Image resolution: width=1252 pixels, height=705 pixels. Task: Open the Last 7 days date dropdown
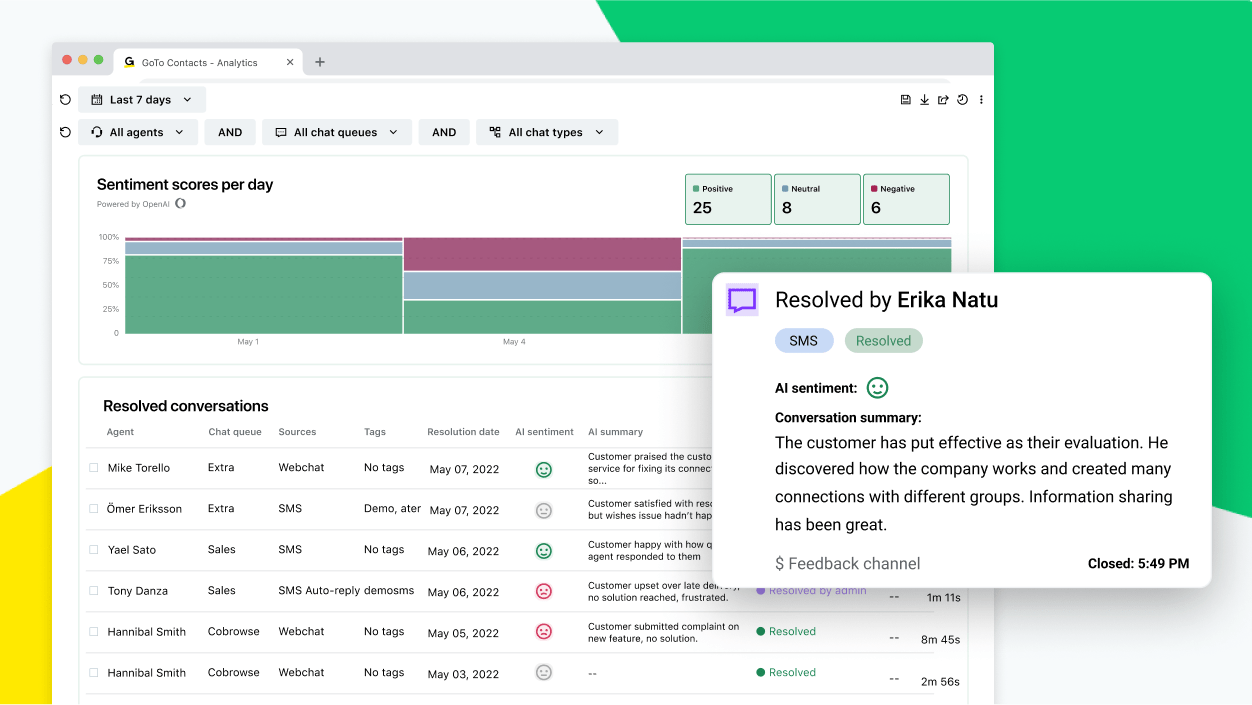[x=141, y=99]
